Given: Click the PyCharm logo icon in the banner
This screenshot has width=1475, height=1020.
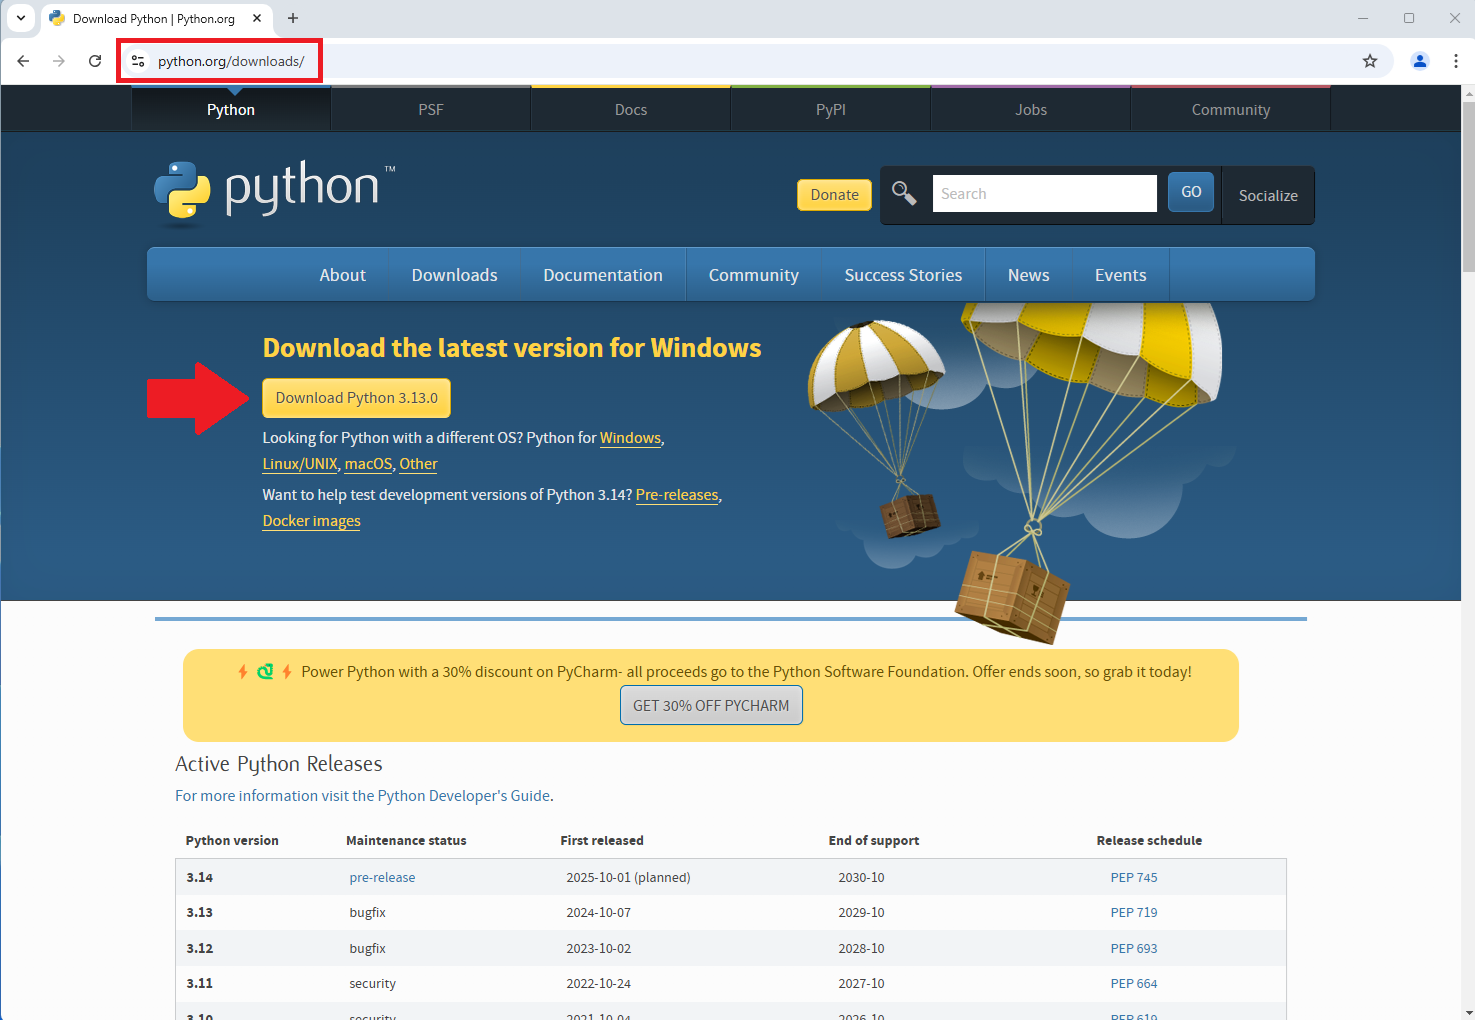Looking at the screenshot, I should (x=265, y=672).
